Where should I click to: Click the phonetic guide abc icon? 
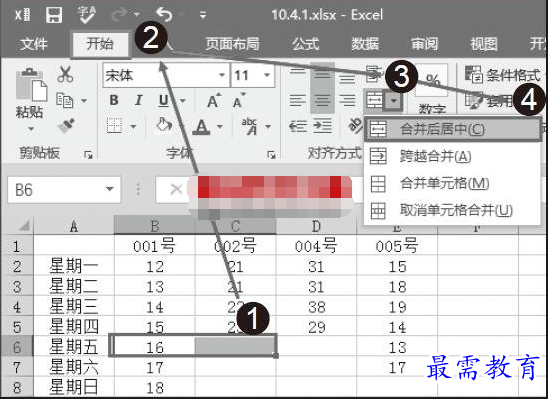coord(249,126)
